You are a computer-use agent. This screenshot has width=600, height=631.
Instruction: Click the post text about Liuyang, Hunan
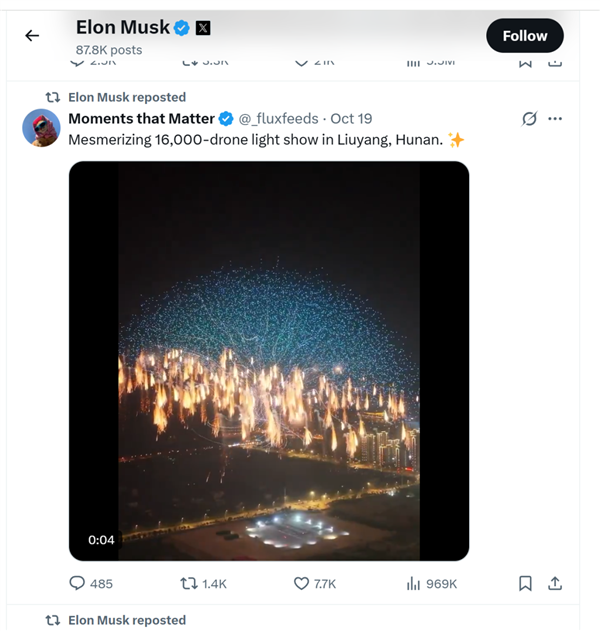255,140
